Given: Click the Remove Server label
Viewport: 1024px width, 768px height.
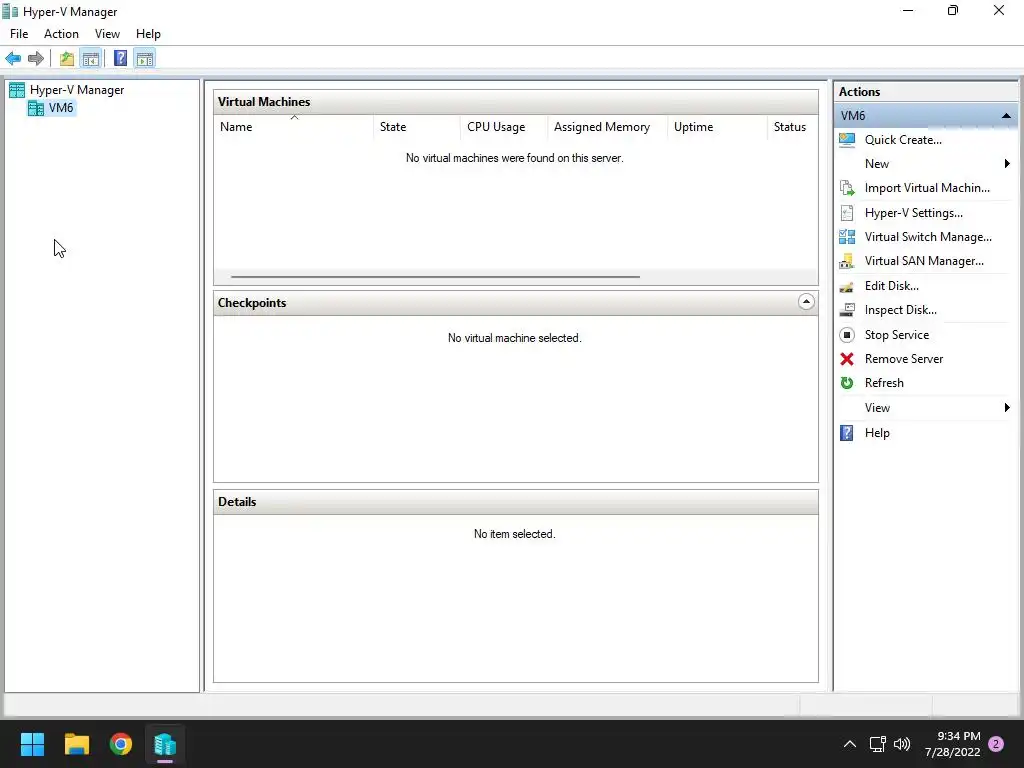Looking at the screenshot, I should coord(904,359).
